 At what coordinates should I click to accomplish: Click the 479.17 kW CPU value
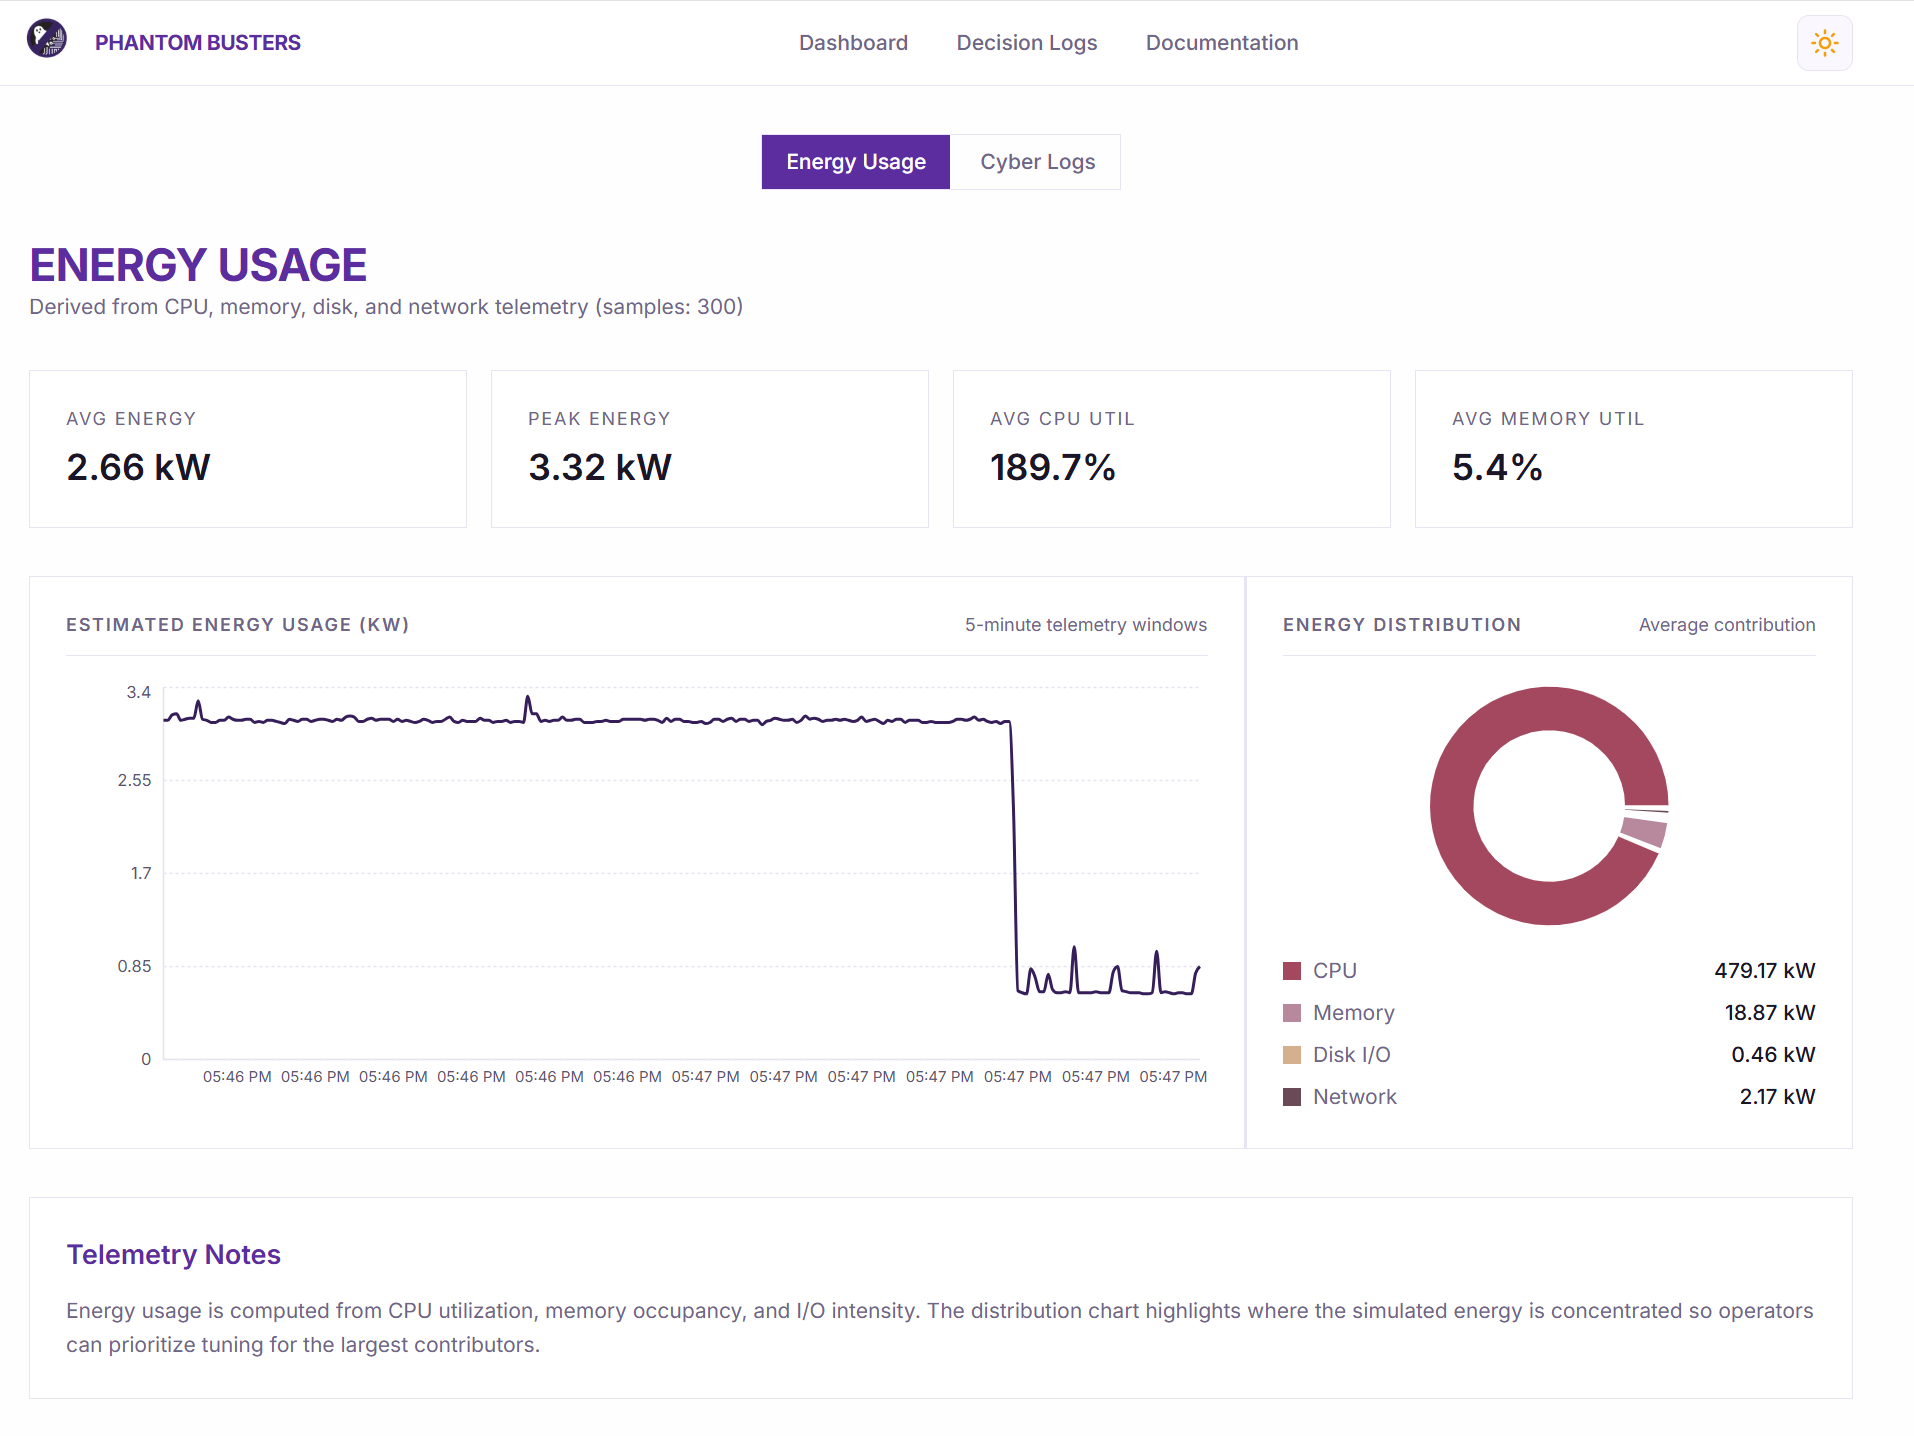coord(1765,971)
